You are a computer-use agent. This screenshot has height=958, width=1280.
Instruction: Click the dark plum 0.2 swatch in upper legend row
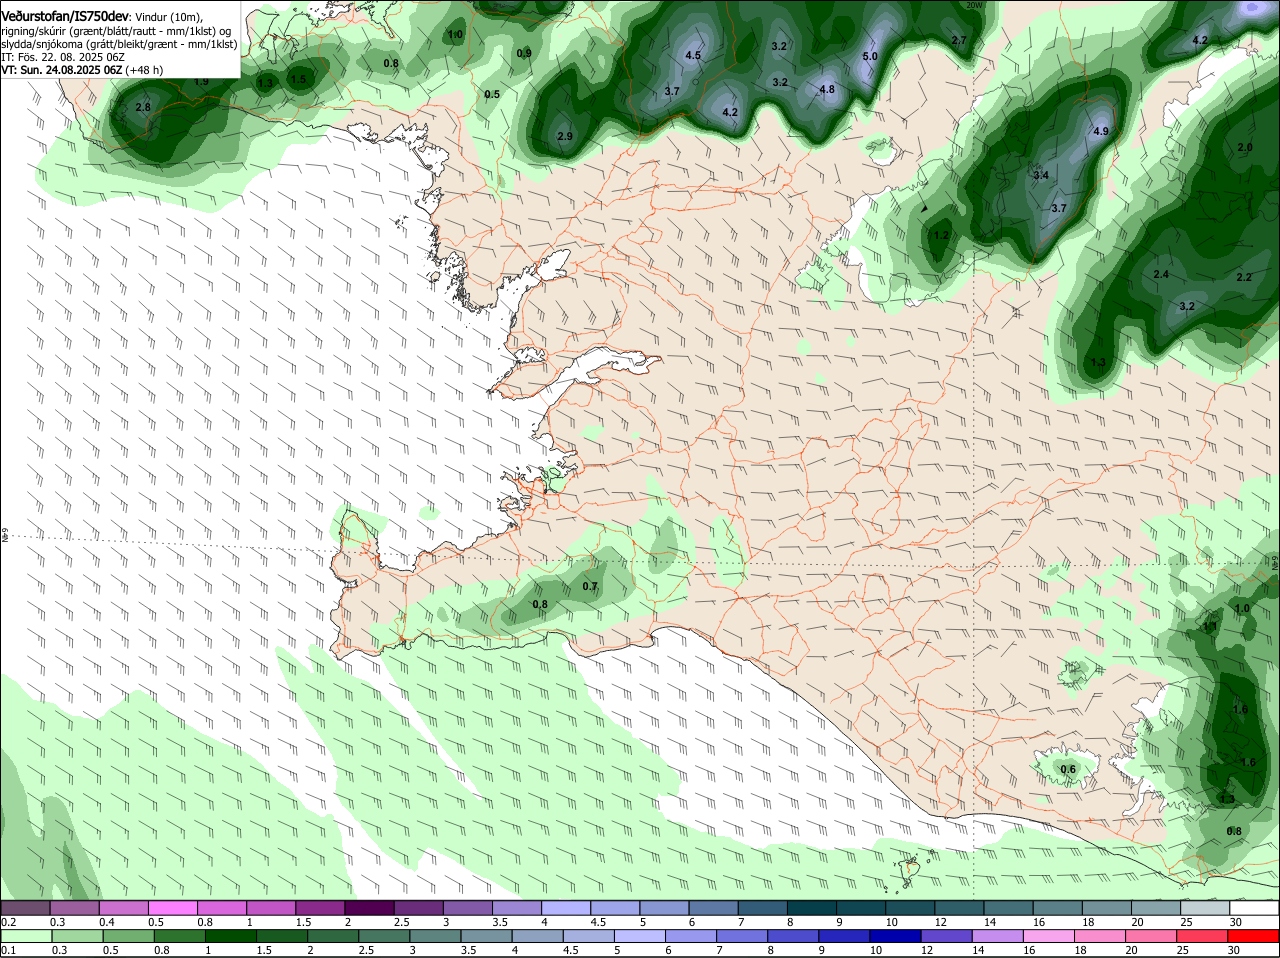tap(25, 908)
